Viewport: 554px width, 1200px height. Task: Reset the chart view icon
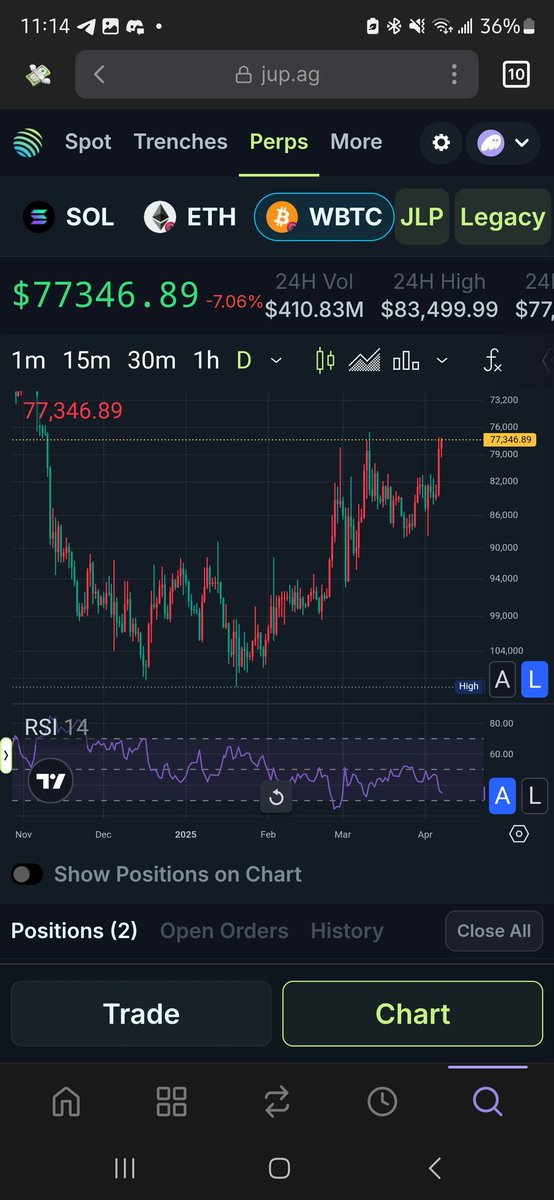tap(276, 797)
